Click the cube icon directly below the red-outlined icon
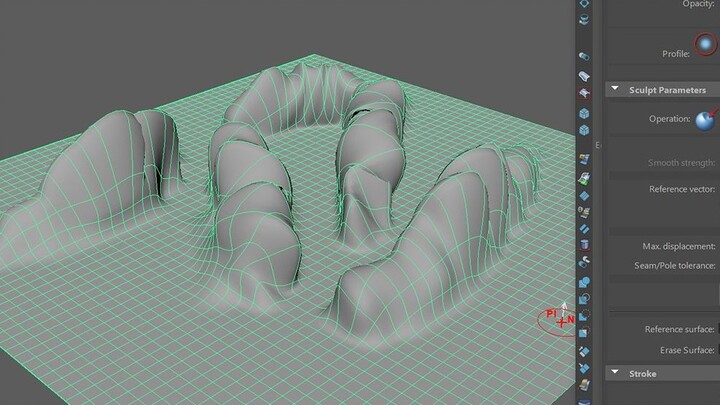This screenshot has height=405, width=720. coord(585,114)
